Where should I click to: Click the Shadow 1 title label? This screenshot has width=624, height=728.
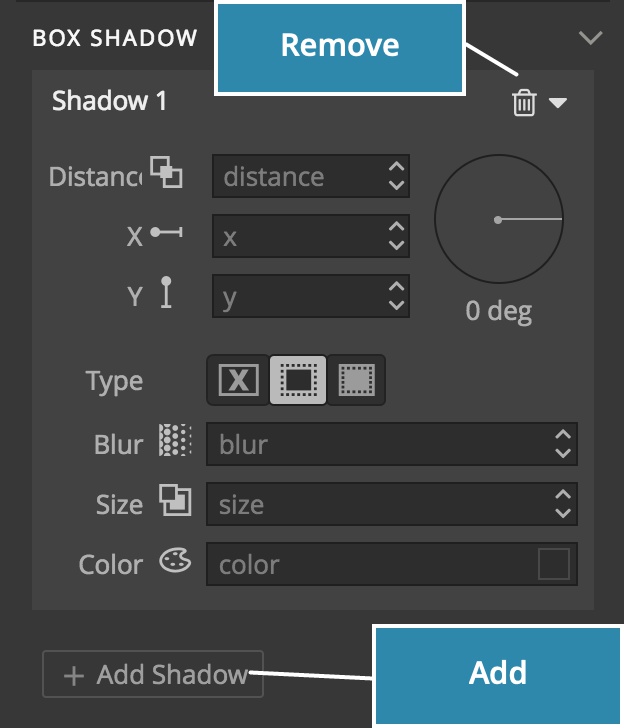110,101
